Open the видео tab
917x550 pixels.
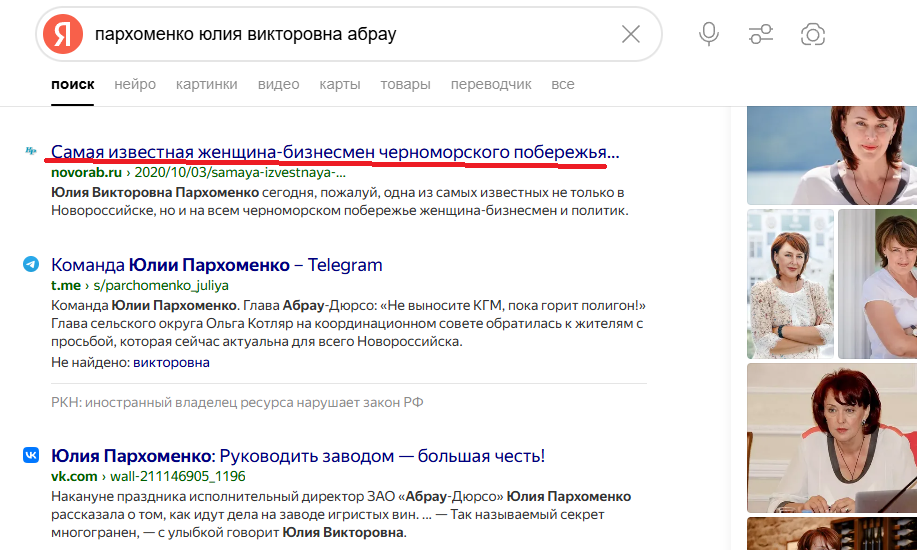(278, 84)
